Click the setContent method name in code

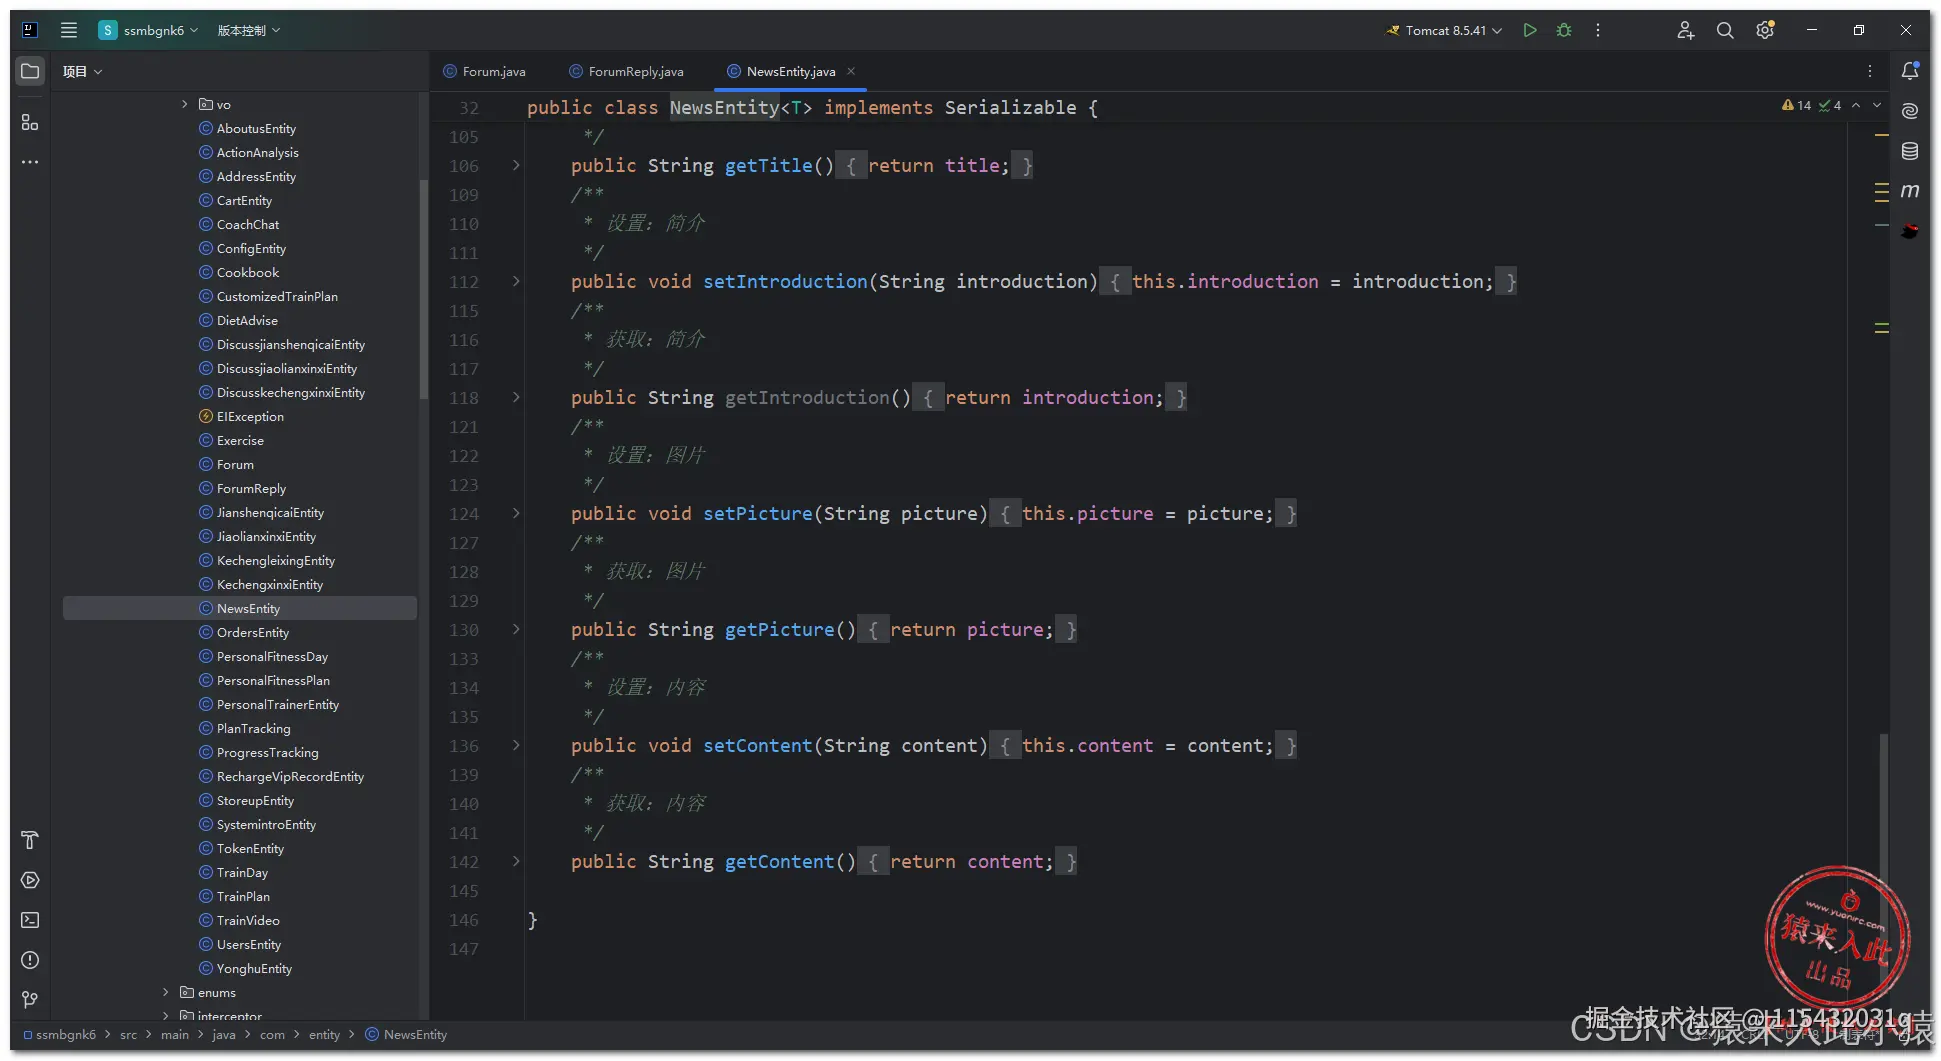coord(758,745)
